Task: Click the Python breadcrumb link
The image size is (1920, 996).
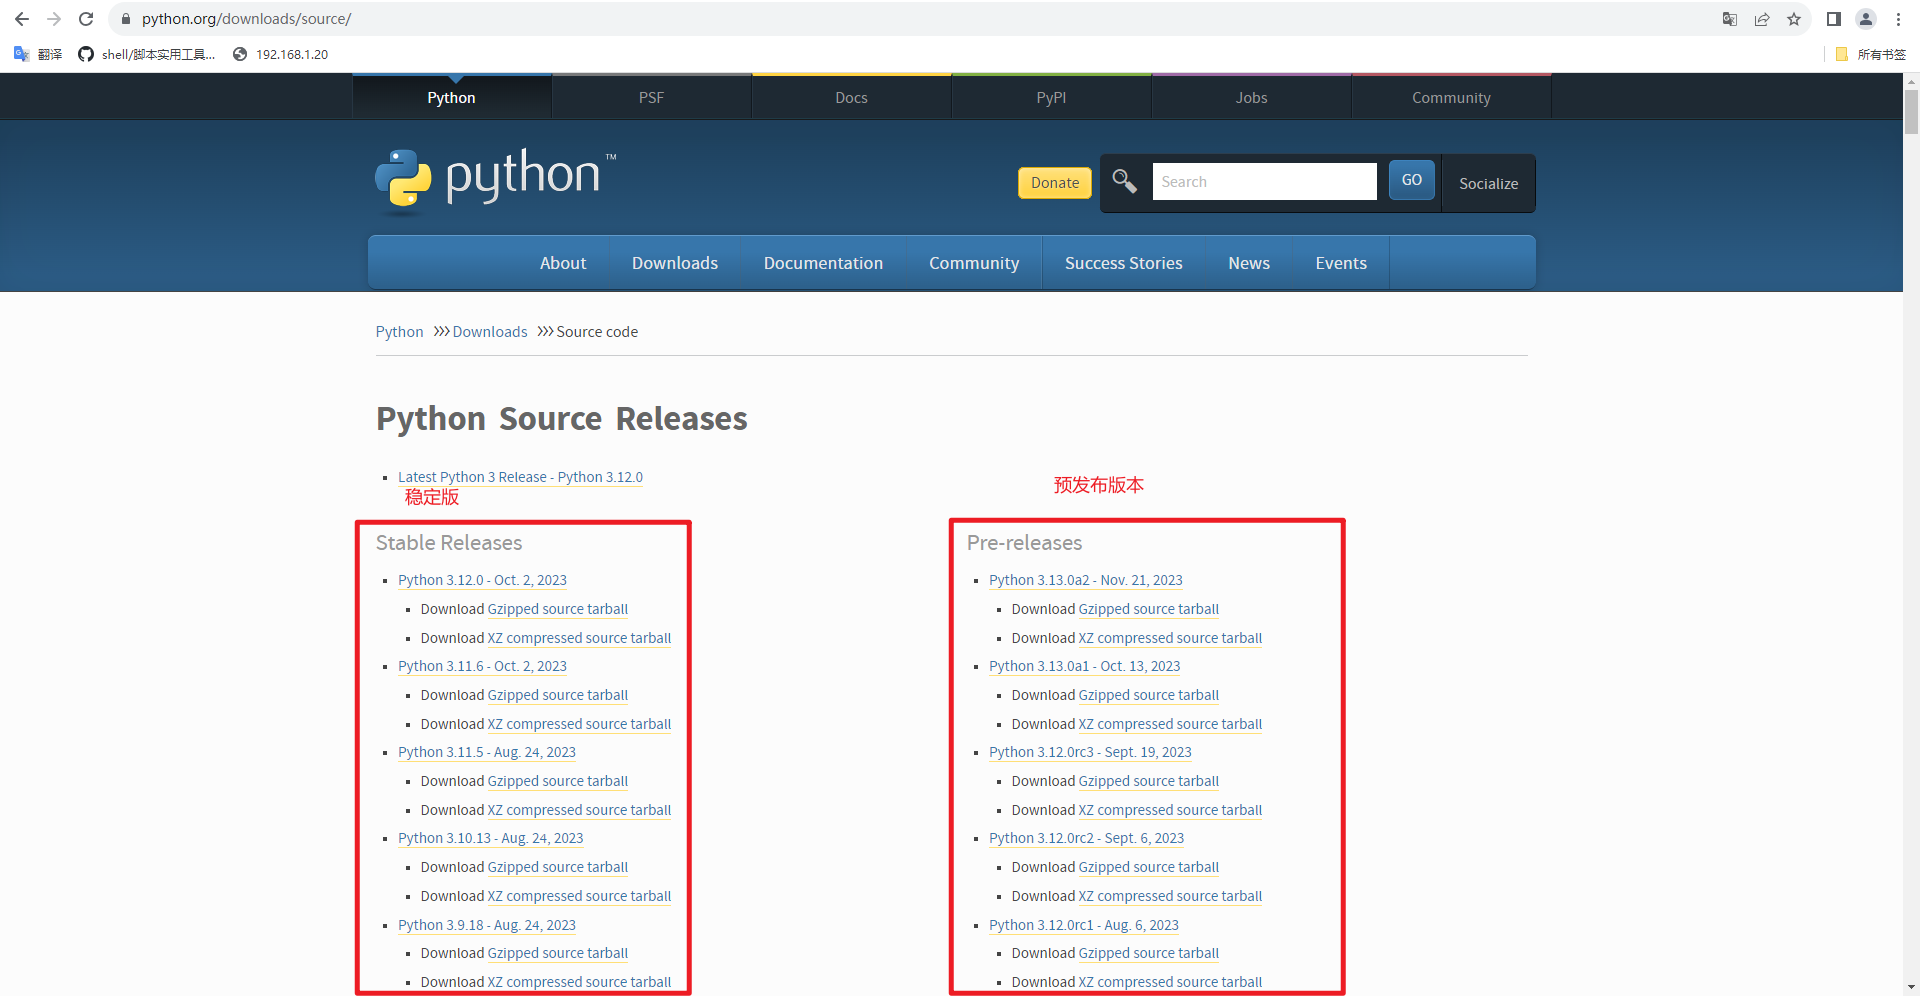Action: tap(400, 332)
